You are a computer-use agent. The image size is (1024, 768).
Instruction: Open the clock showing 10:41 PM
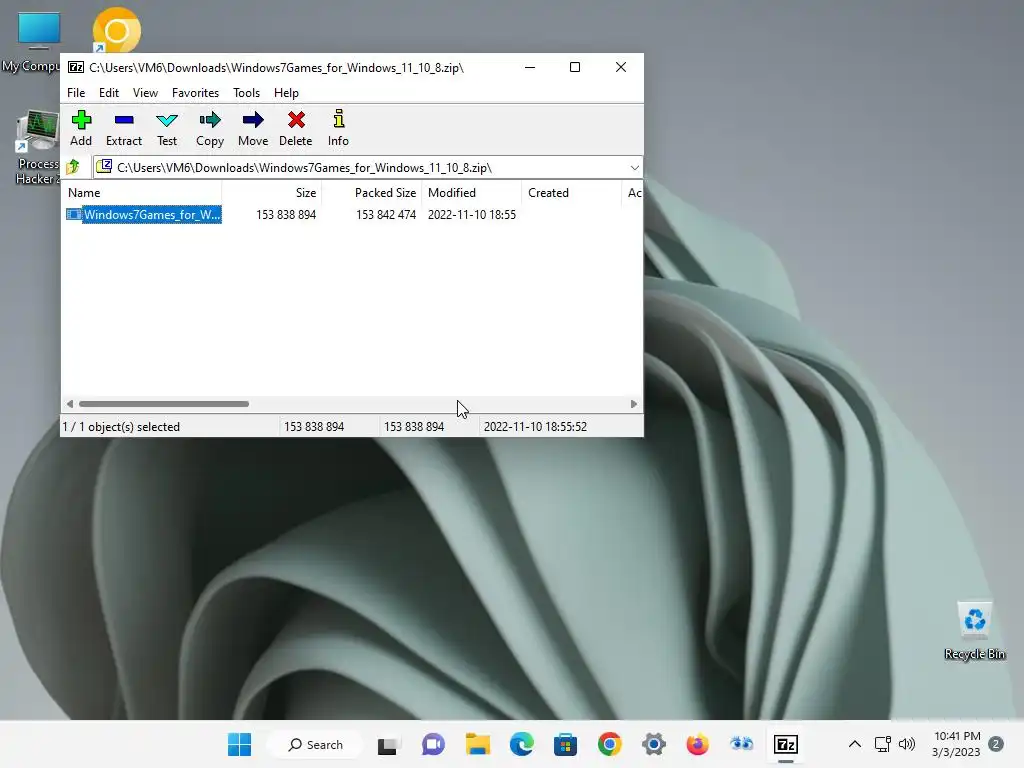point(957,744)
